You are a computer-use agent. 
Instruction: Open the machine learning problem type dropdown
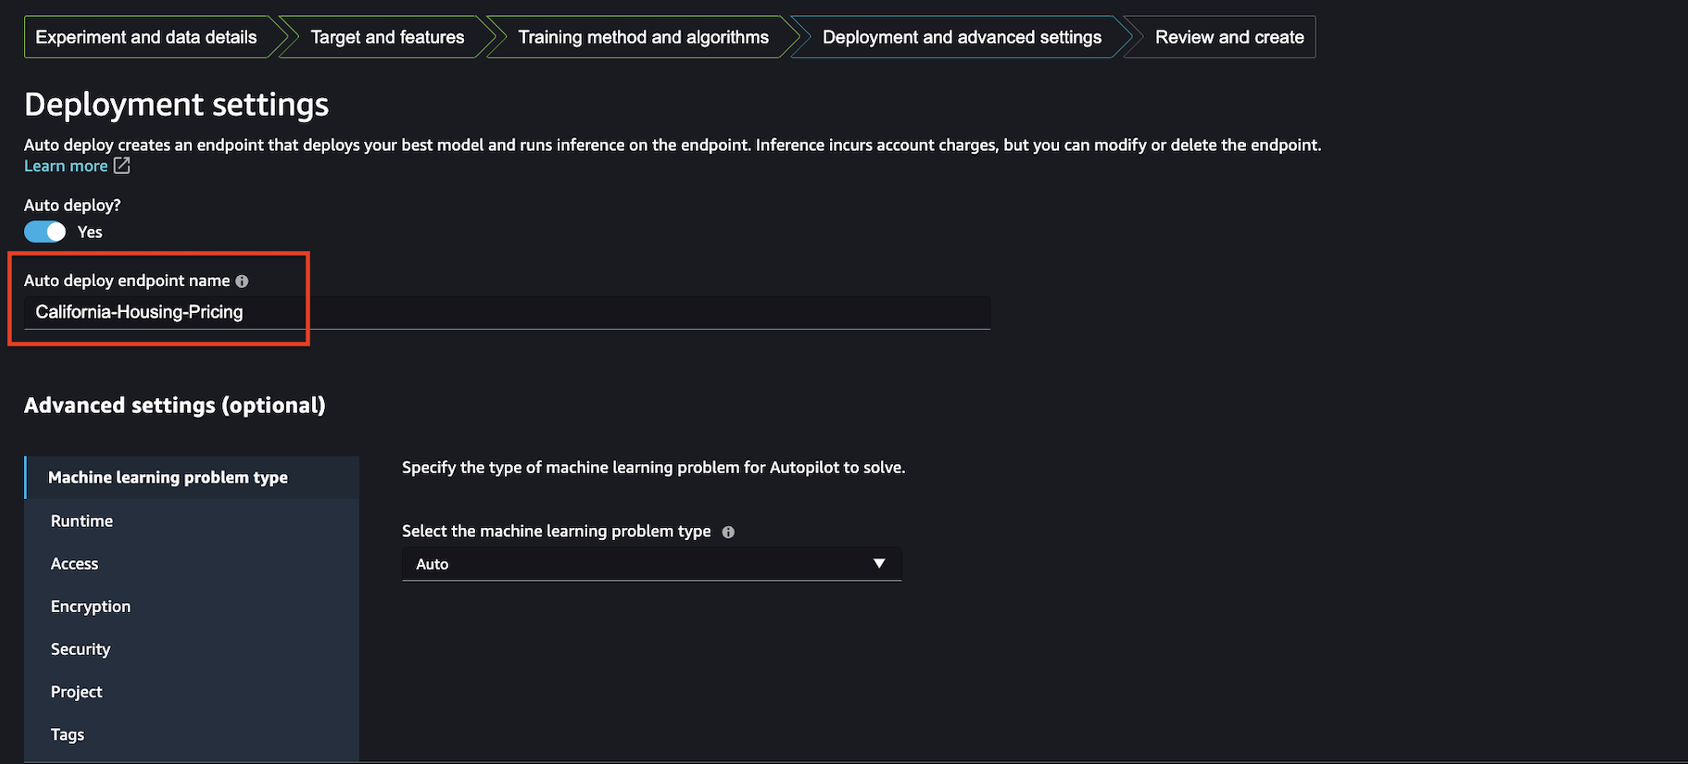tap(650, 564)
